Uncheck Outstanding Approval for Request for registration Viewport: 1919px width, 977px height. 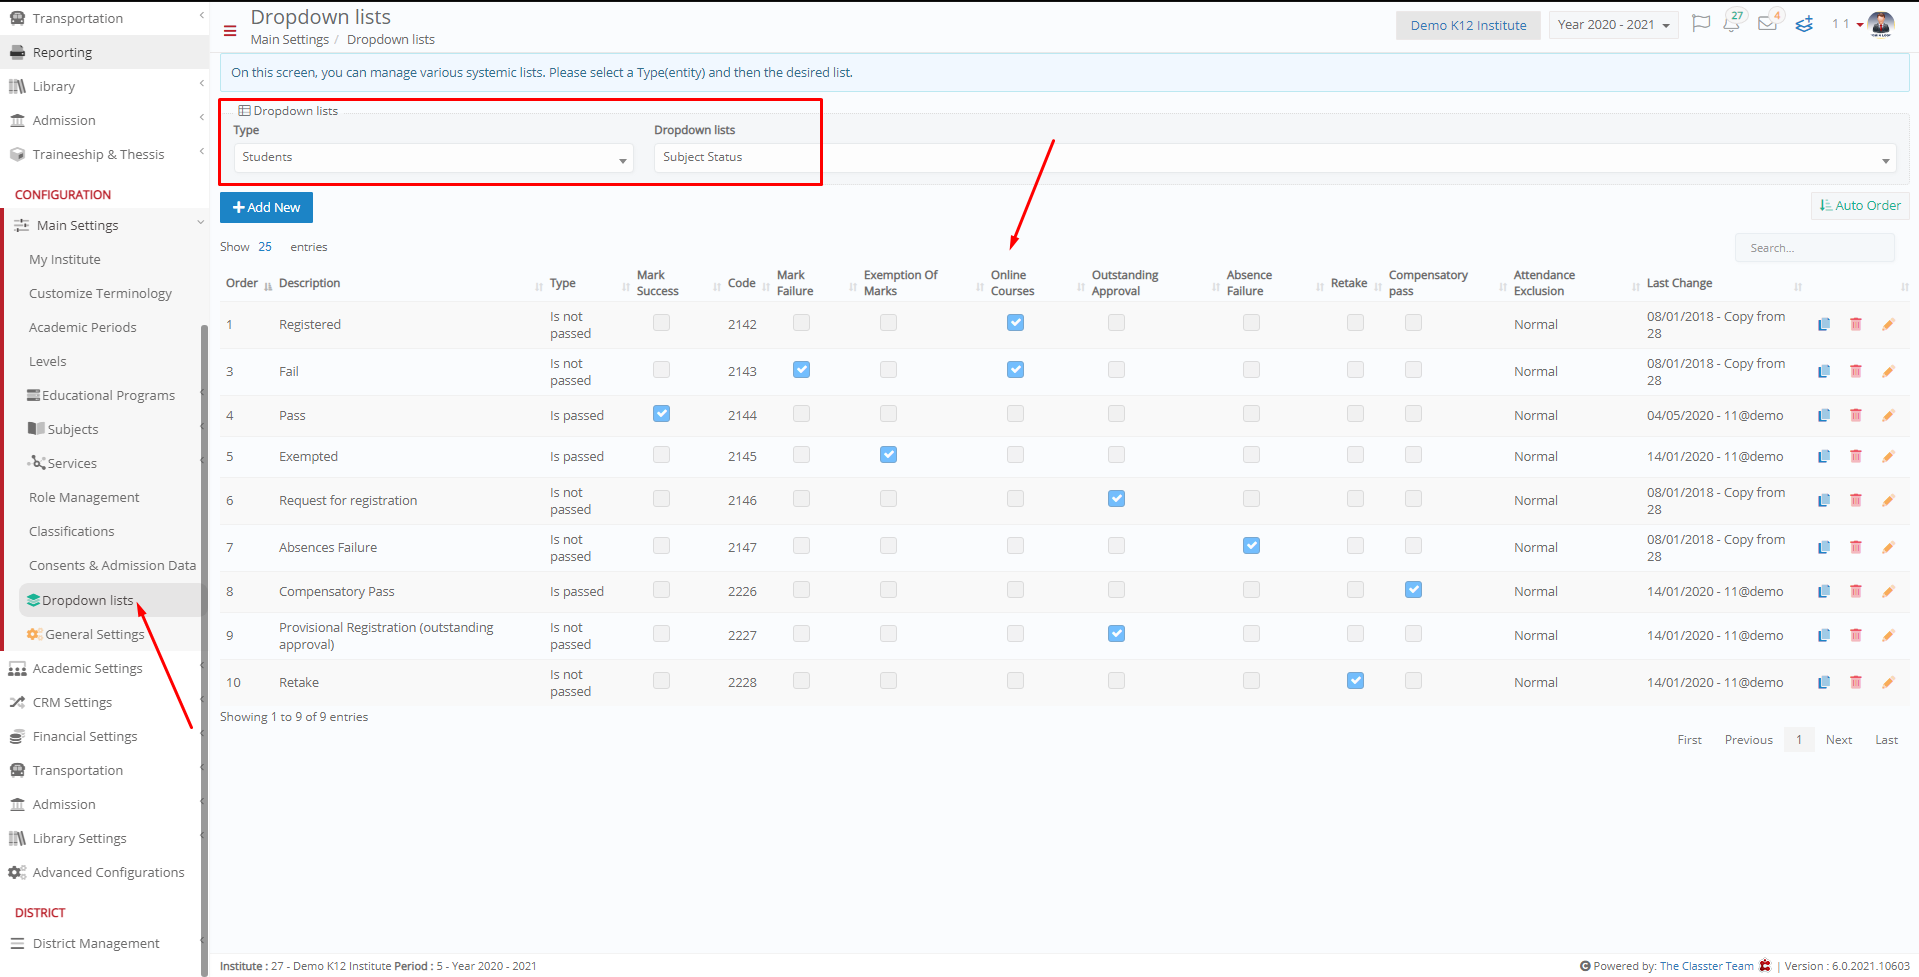click(1116, 498)
